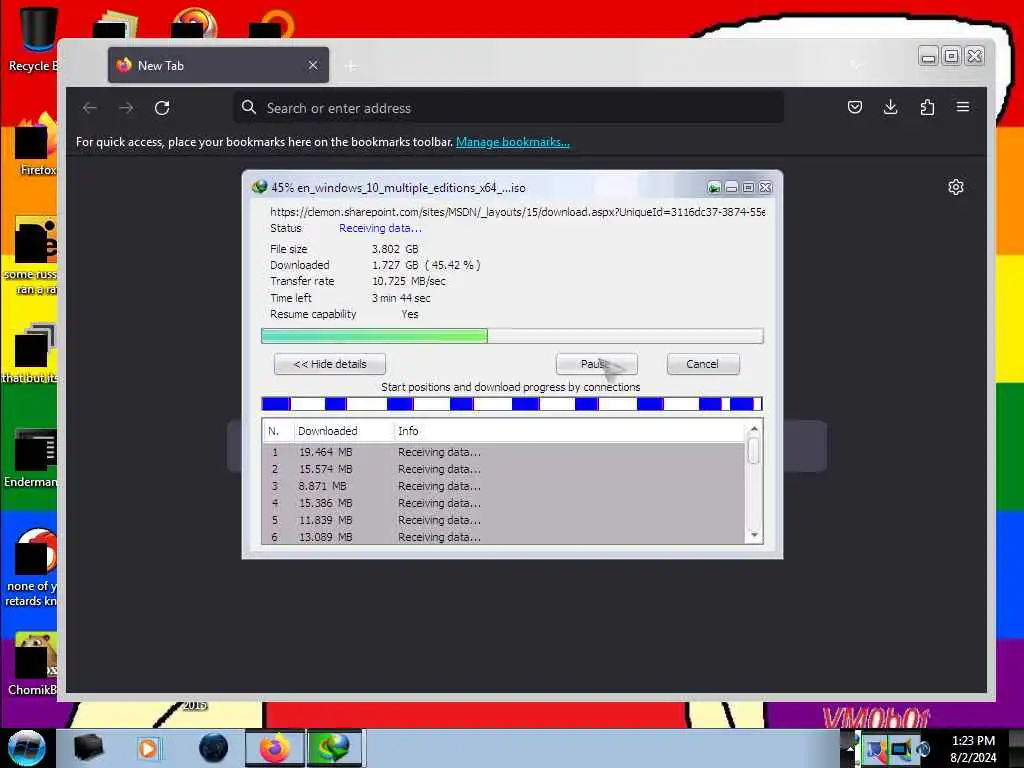Screen dimensions: 1024x768
Task: Click the IDM icon in dialog title bar
Action: click(x=259, y=187)
